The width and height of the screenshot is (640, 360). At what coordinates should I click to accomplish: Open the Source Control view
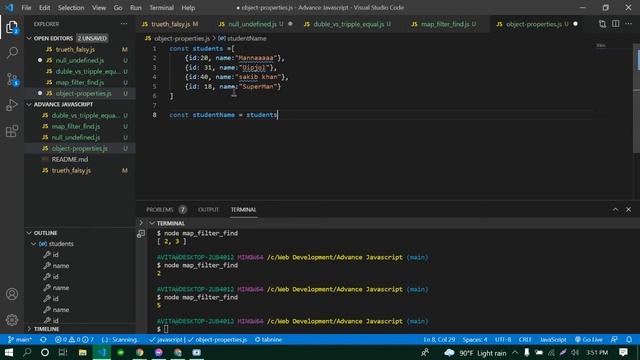(x=12, y=79)
